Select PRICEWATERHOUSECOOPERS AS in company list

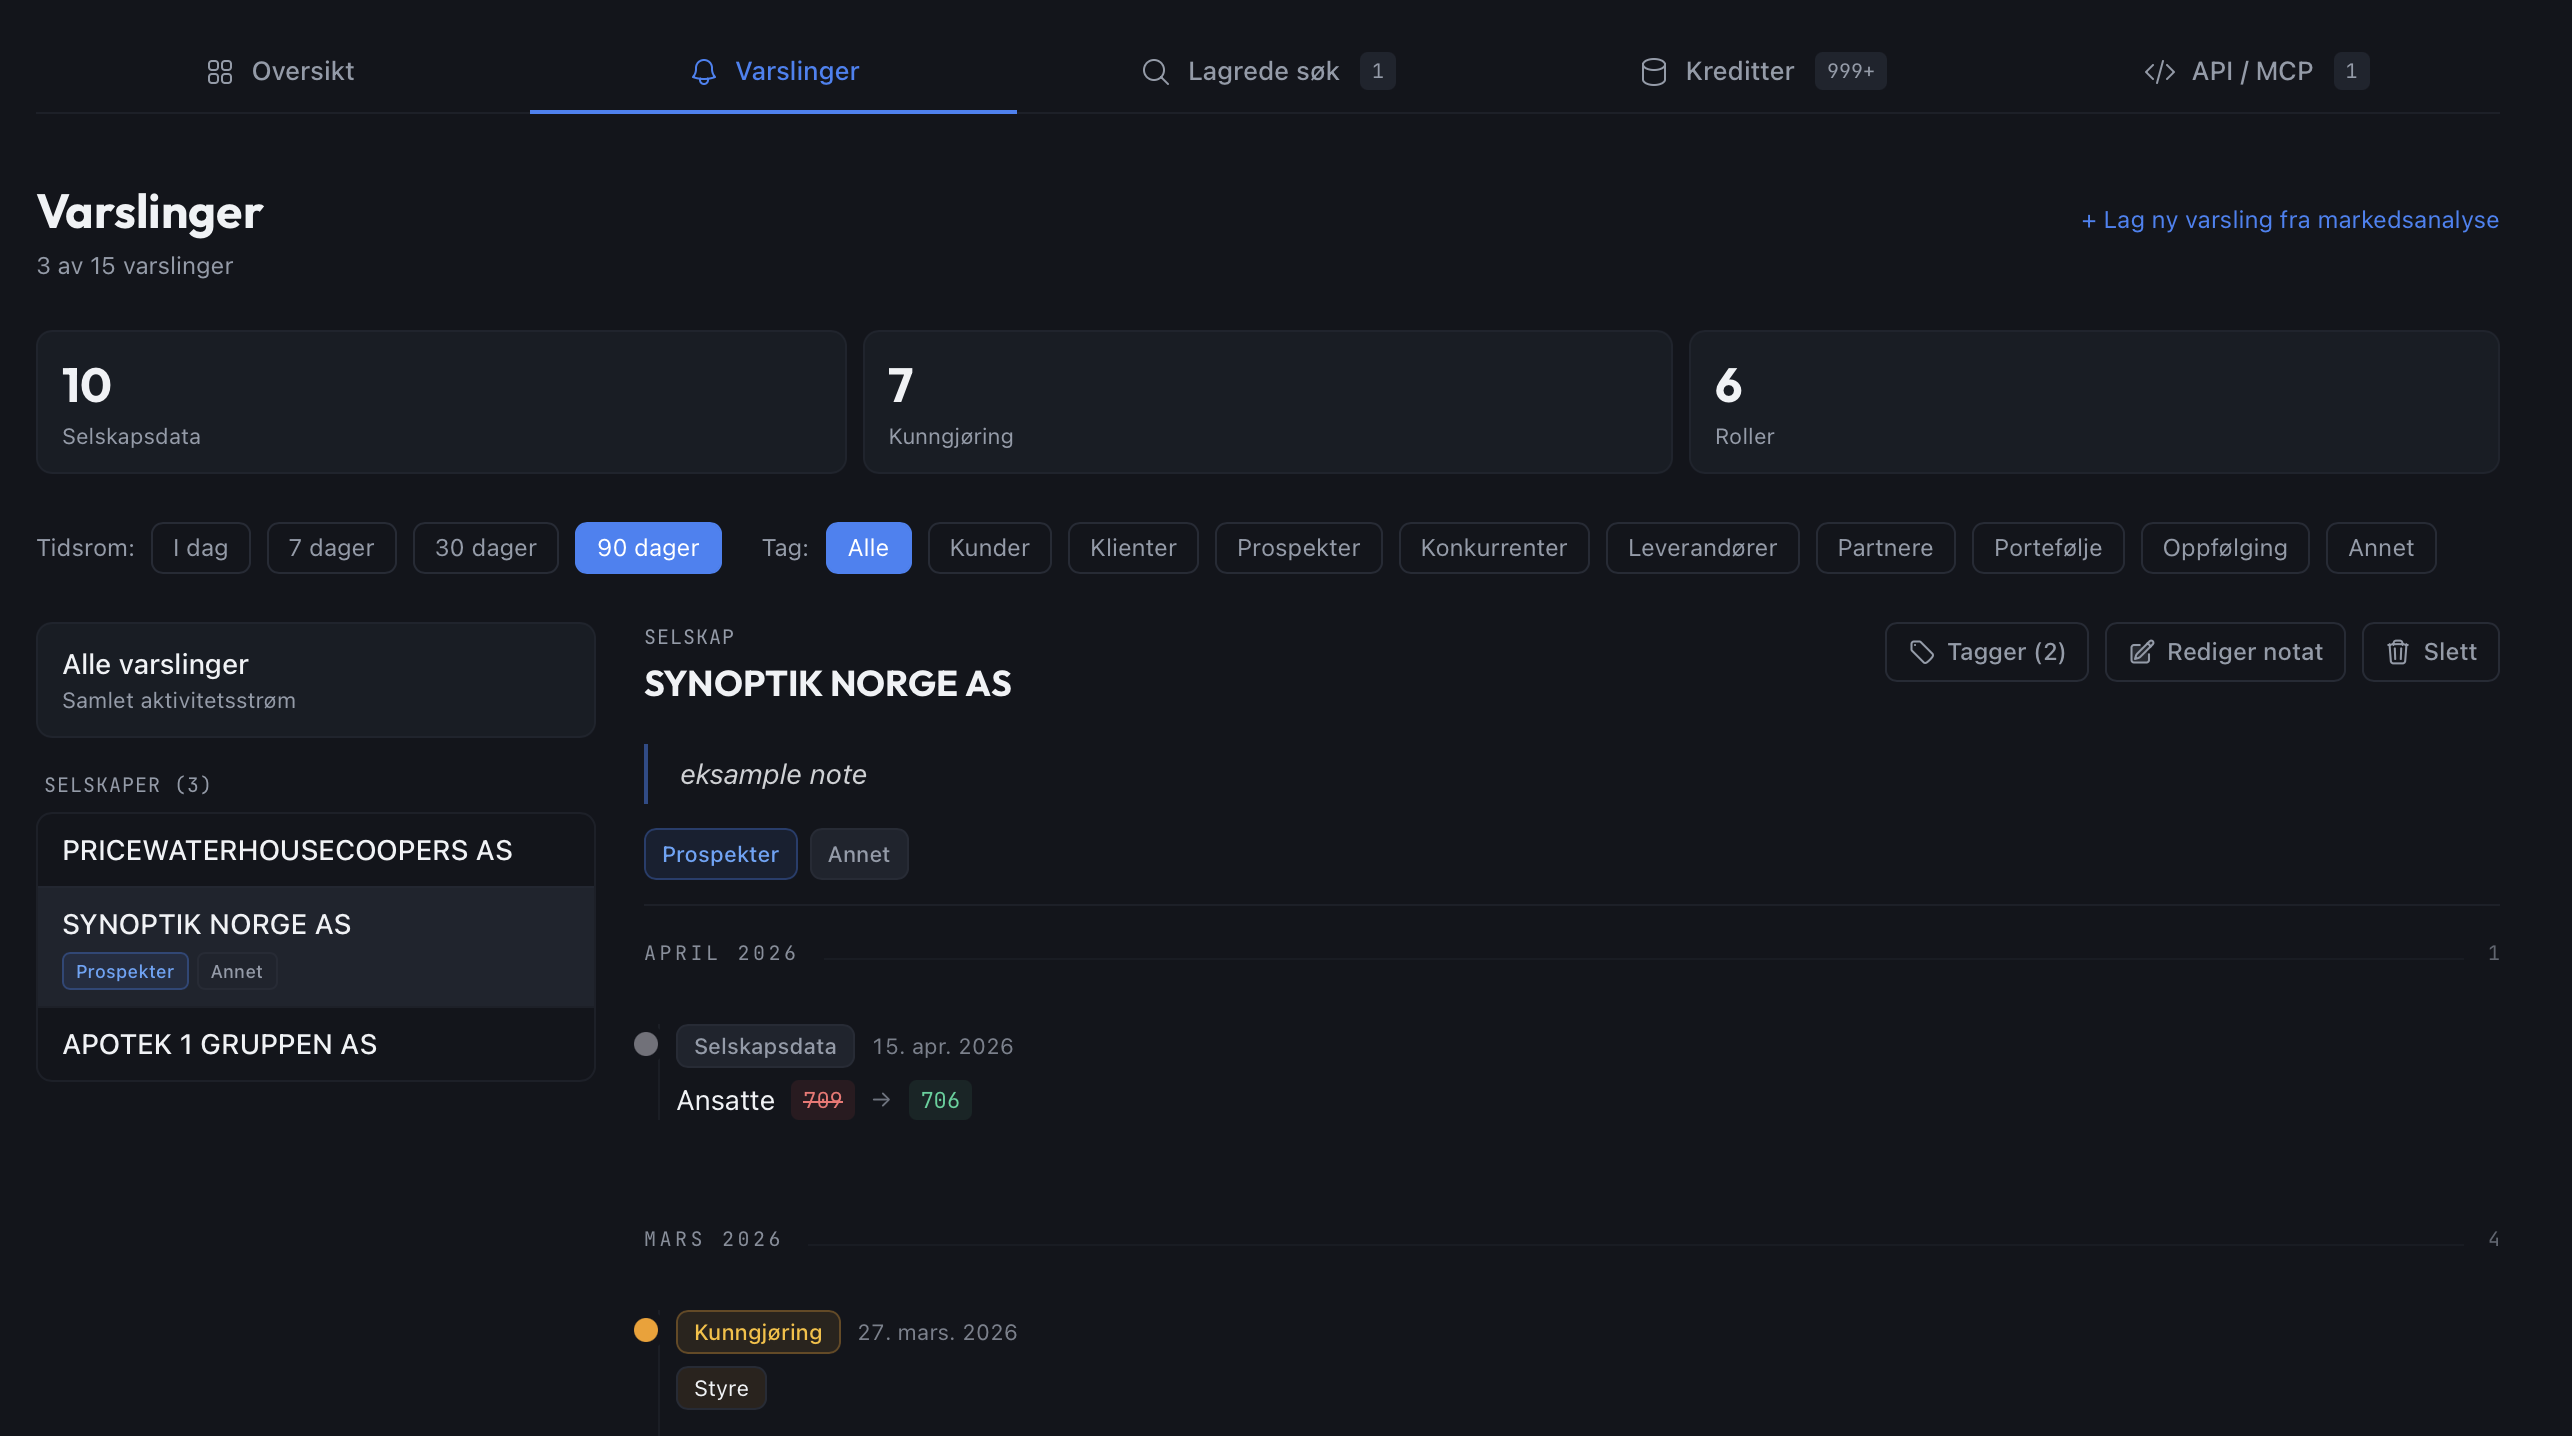[316, 850]
